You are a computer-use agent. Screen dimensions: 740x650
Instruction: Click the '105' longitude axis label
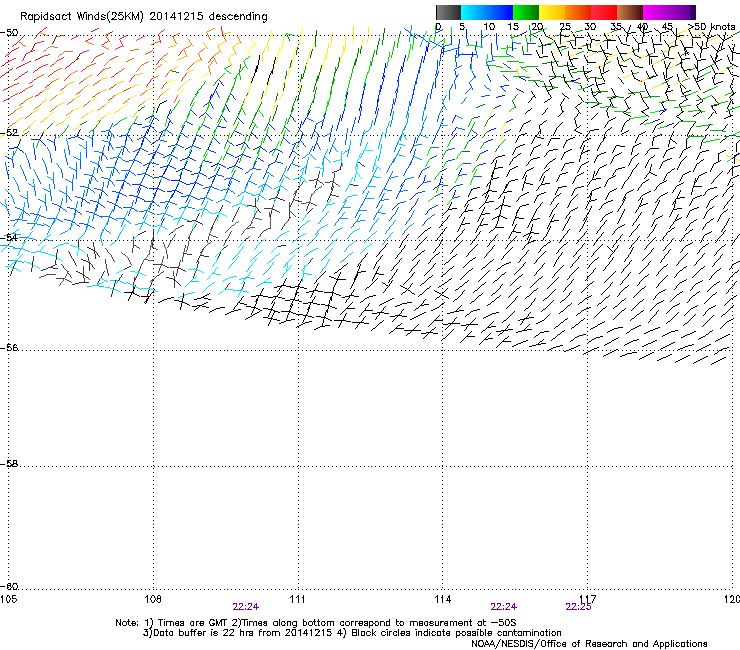tap(8, 599)
